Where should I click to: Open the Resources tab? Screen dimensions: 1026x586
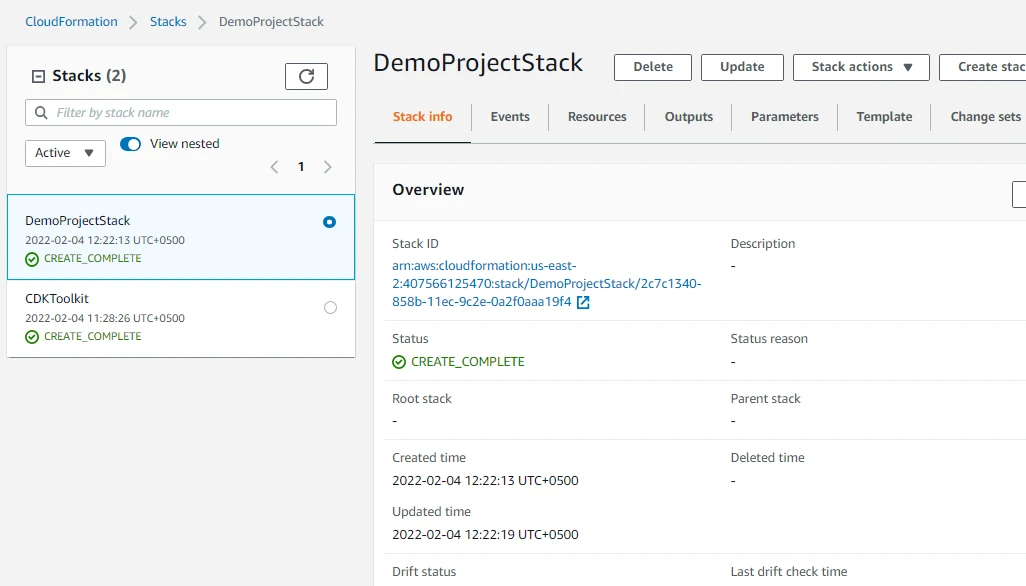597,117
